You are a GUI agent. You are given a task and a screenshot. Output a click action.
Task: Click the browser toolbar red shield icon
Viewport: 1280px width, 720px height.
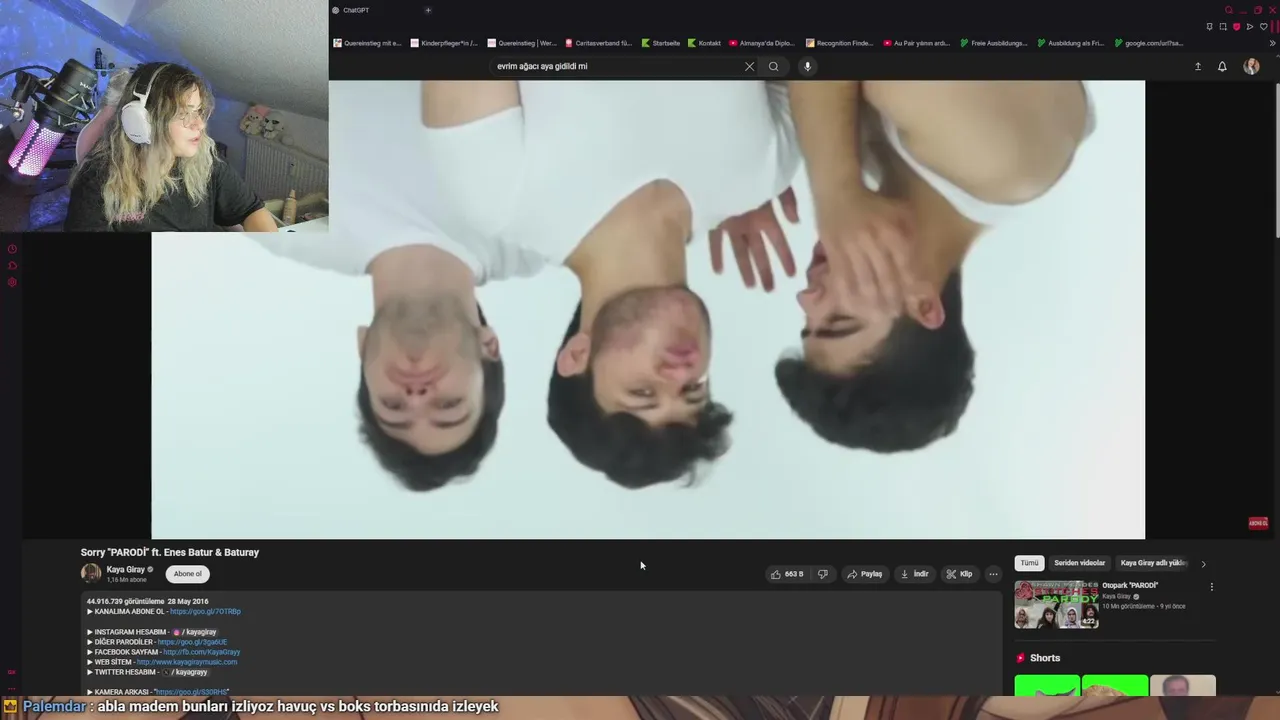tap(1236, 27)
